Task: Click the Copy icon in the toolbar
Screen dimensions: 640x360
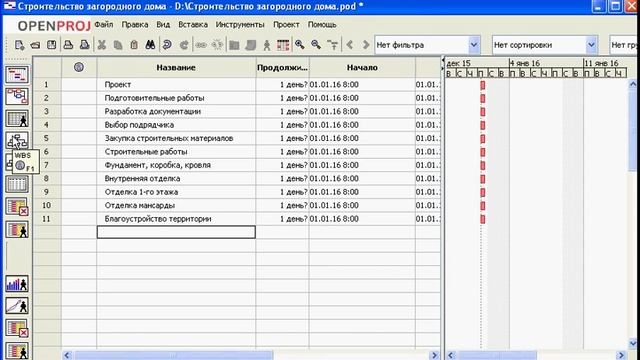Action: (118, 45)
